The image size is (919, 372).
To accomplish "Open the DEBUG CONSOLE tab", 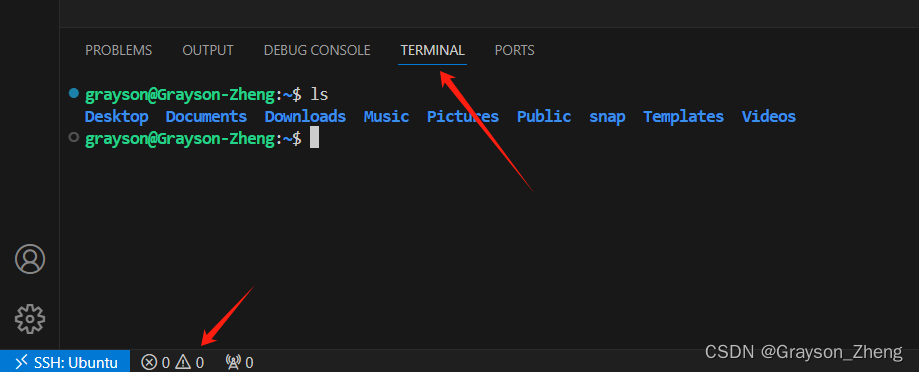I will [317, 50].
